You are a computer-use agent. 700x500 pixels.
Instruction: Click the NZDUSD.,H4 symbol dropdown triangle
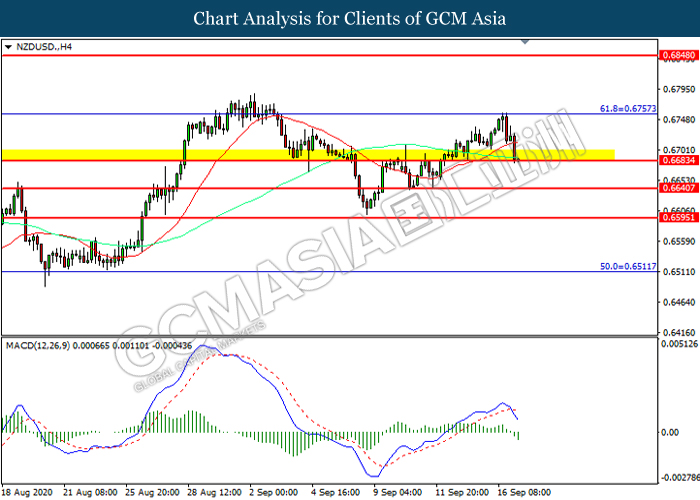pos(8,47)
